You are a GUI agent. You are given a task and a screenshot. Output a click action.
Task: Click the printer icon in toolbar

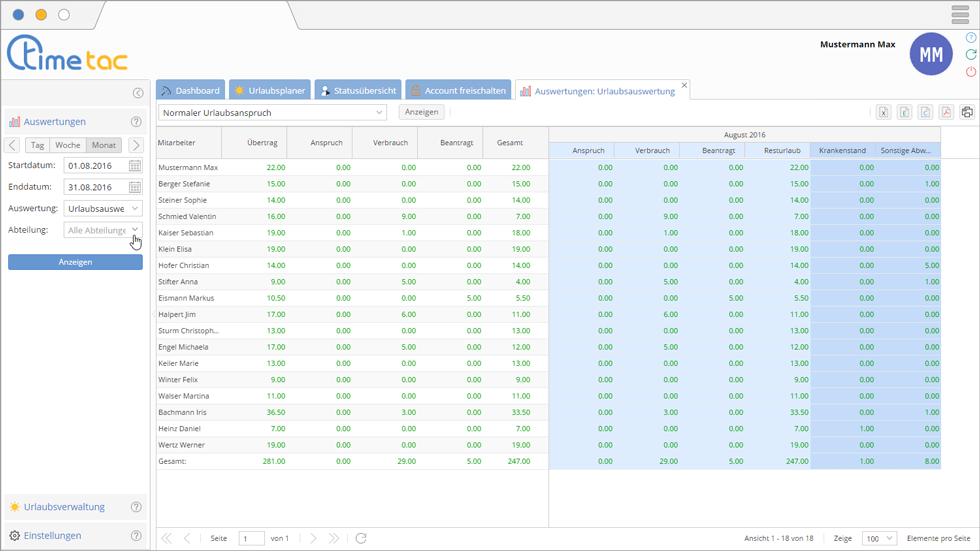(967, 112)
